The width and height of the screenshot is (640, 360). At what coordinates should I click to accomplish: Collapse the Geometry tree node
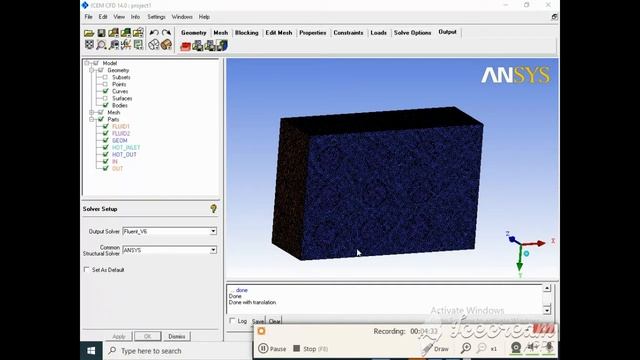[92, 70]
